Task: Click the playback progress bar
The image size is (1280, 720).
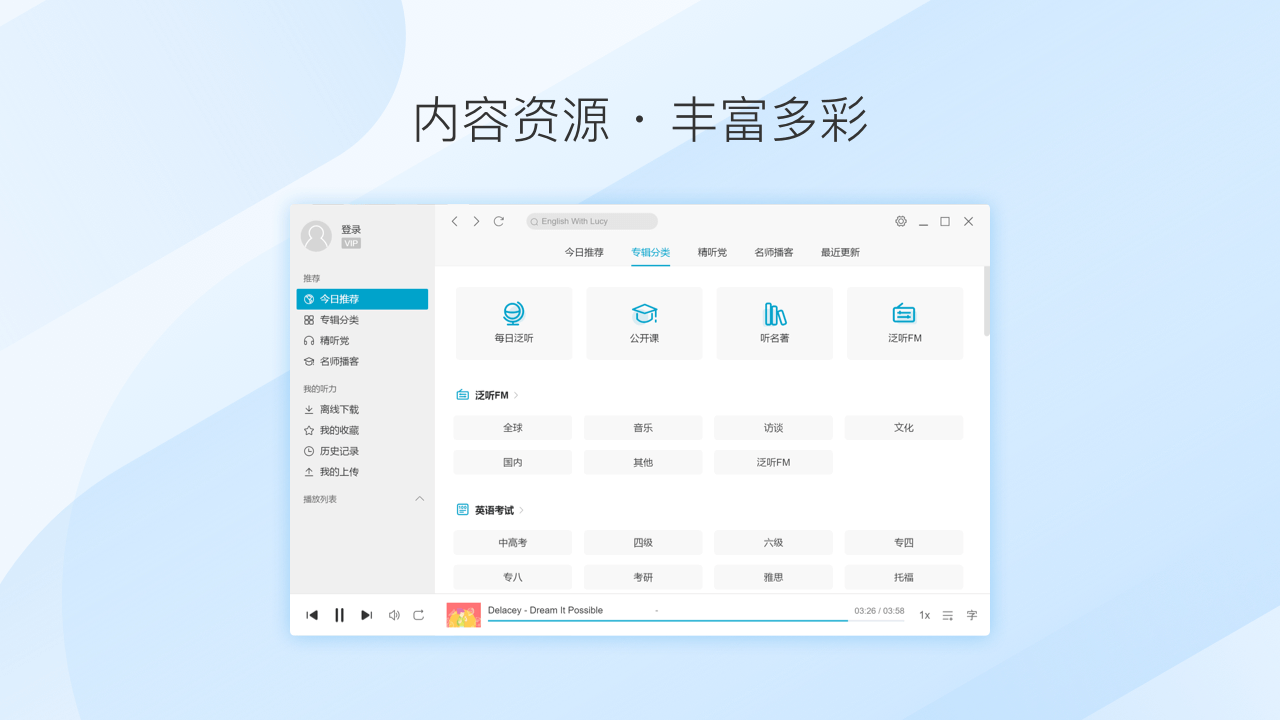Action: [x=696, y=621]
